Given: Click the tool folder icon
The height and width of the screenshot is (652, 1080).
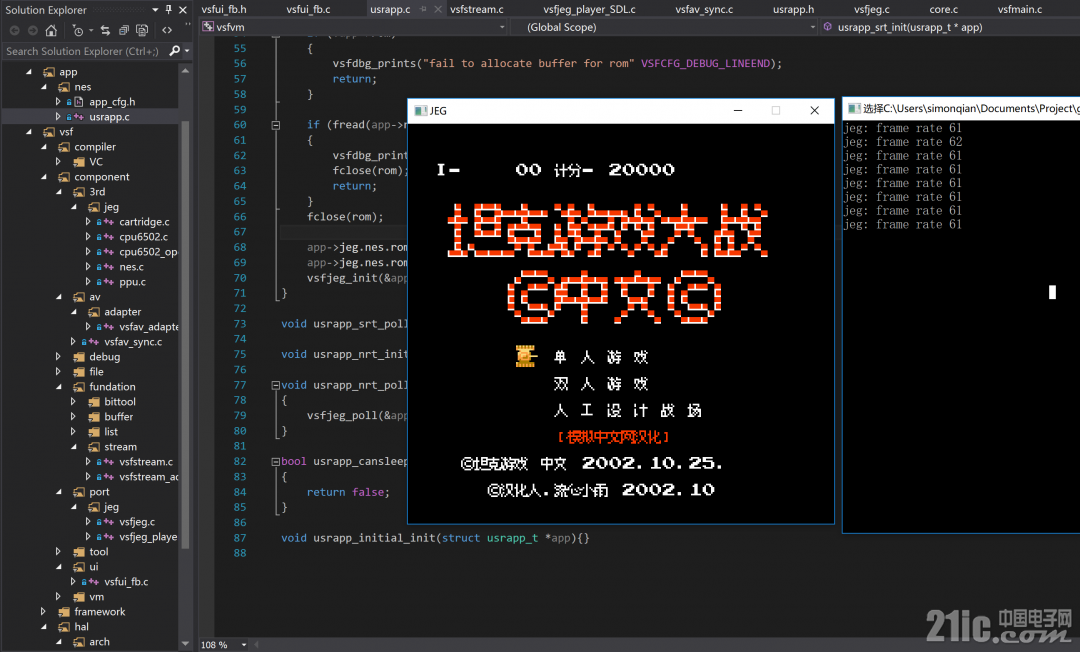Looking at the screenshot, I should click(79, 551).
